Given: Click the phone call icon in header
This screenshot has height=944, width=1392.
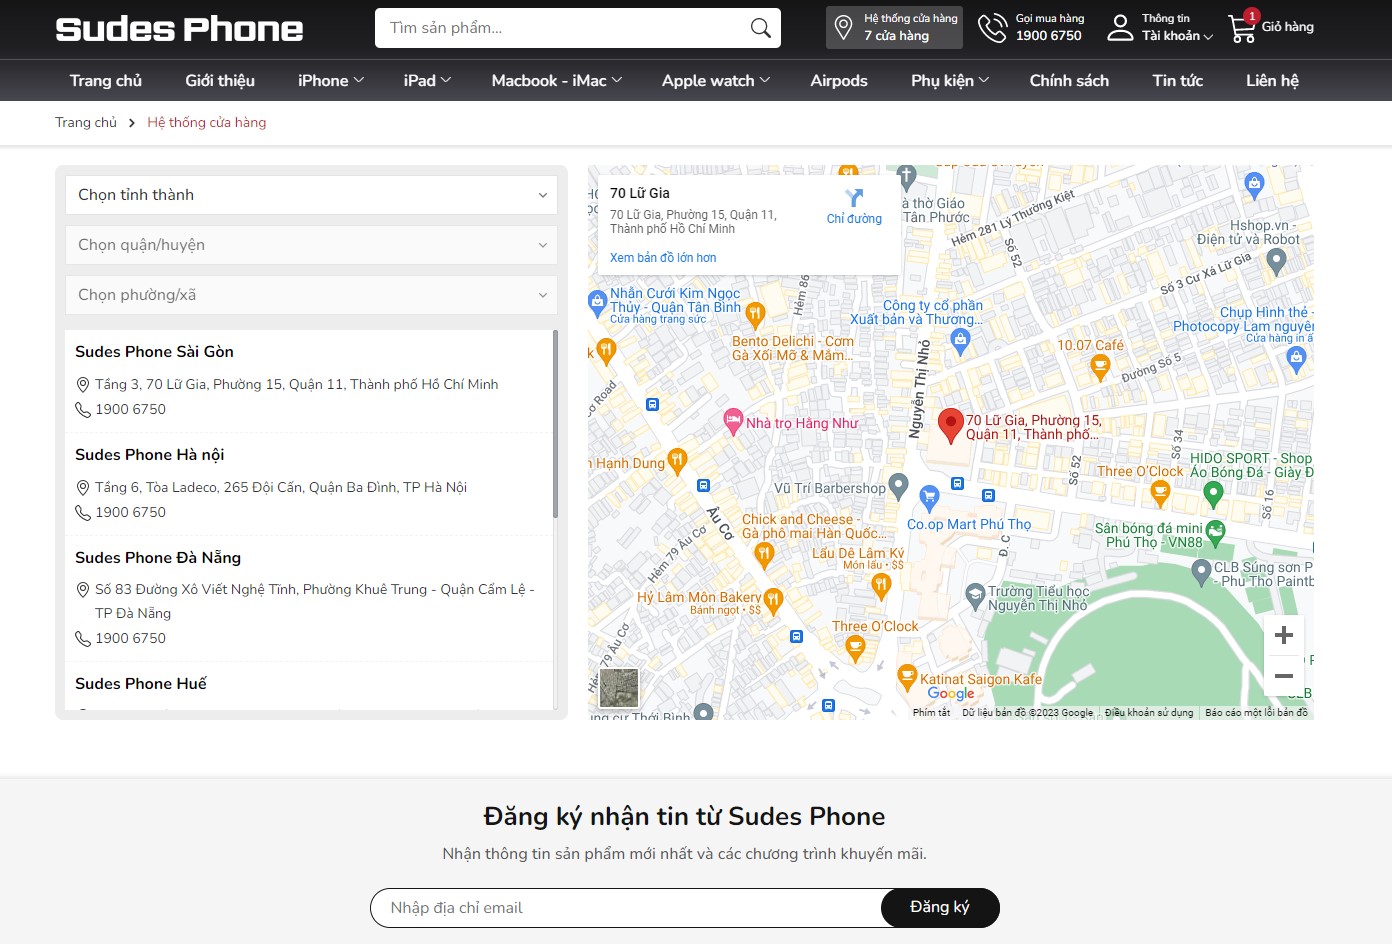Looking at the screenshot, I should coord(992,28).
